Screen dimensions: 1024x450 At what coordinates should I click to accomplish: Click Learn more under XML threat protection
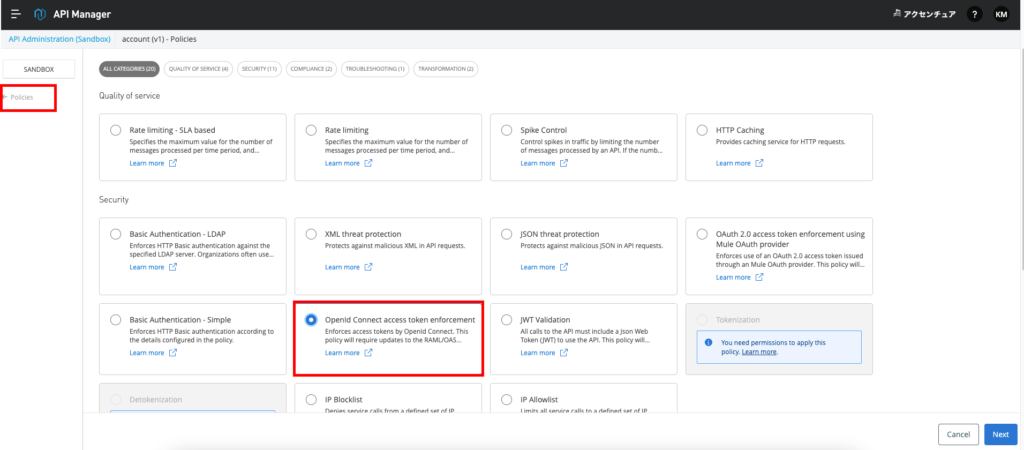(340, 267)
